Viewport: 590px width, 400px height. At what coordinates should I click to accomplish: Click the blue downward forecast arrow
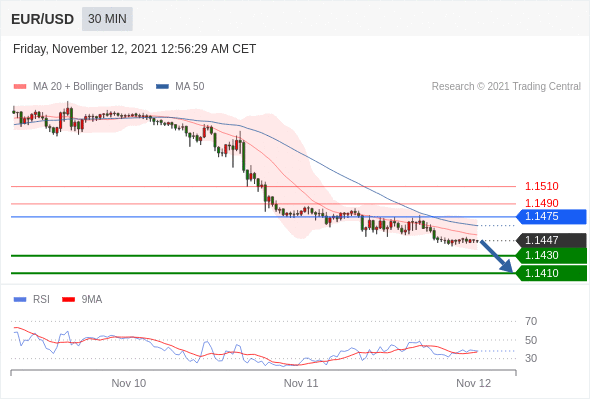pyautogui.click(x=497, y=257)
